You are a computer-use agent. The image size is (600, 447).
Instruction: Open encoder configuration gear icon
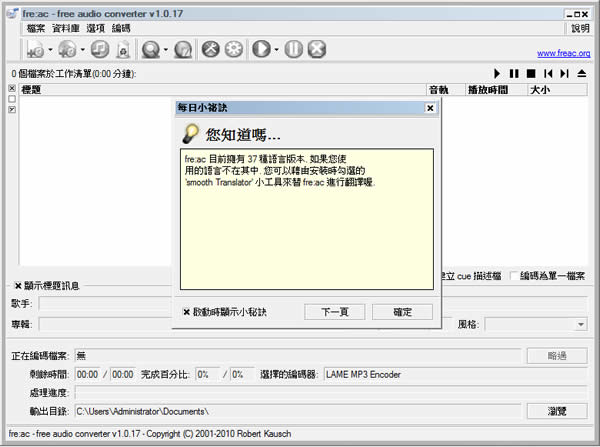point(234,49)
